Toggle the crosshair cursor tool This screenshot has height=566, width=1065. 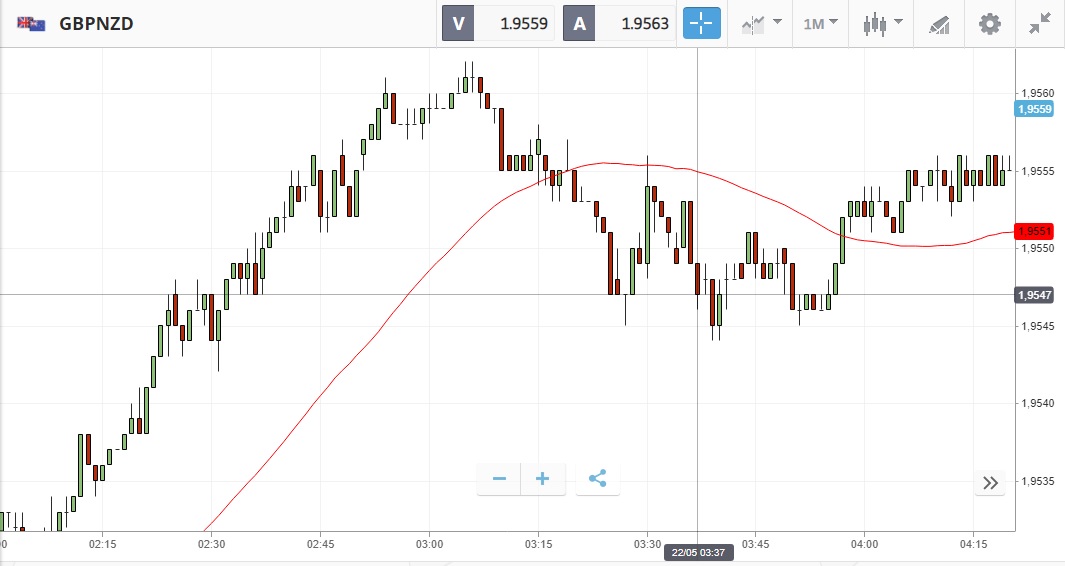click(x=702, y=23)
